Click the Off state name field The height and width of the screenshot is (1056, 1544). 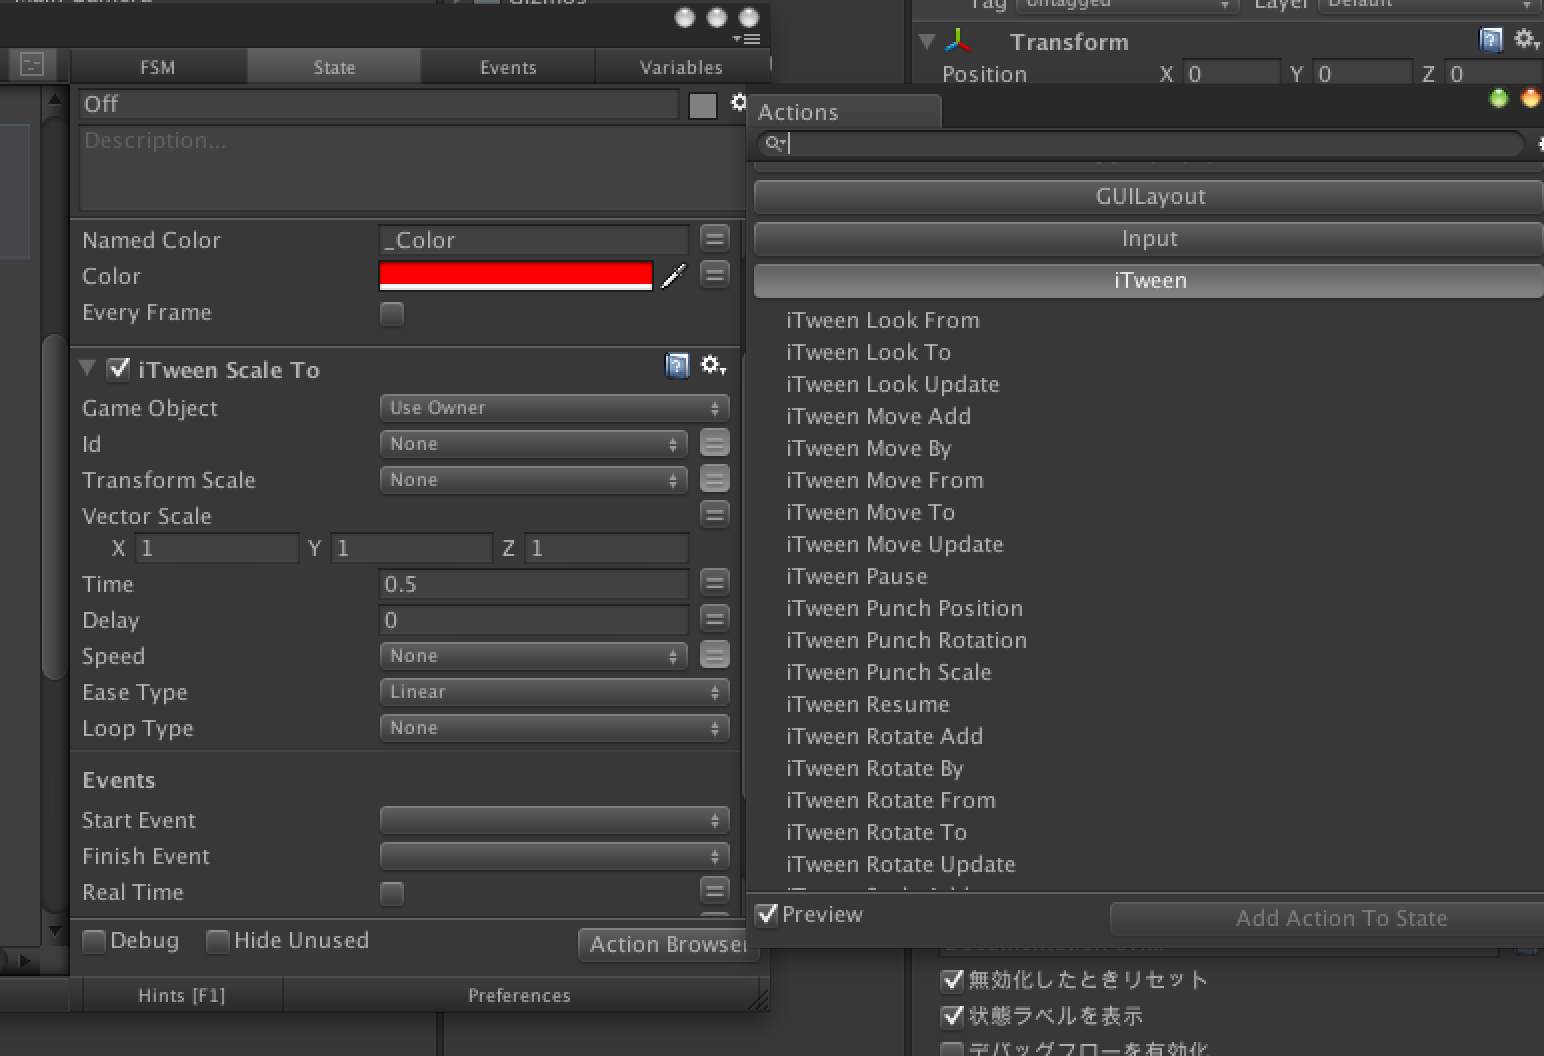(379, 104)
